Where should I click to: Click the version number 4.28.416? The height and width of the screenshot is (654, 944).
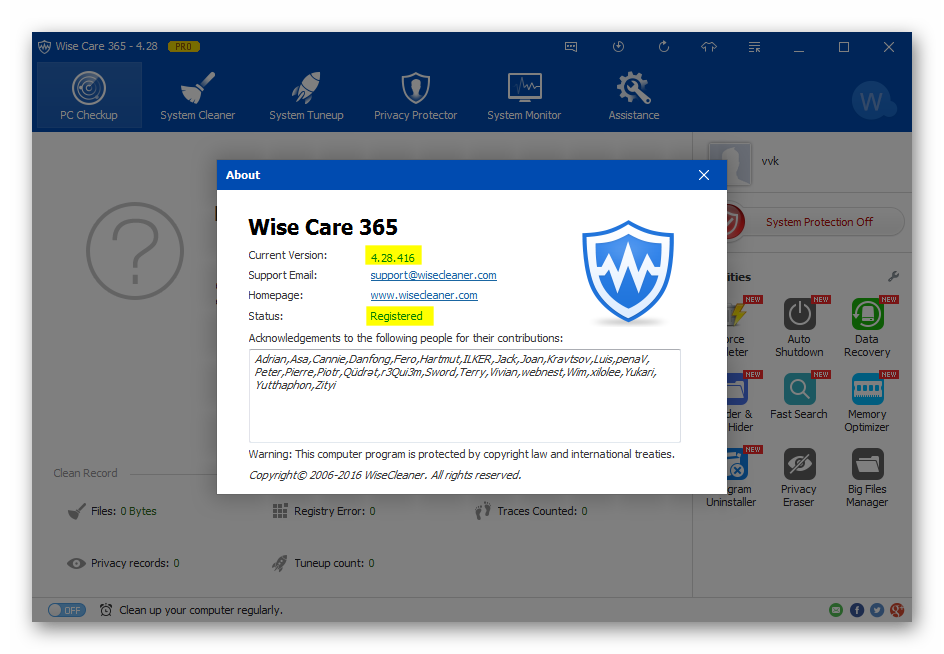pyautogui.click(x=393, y=258)
